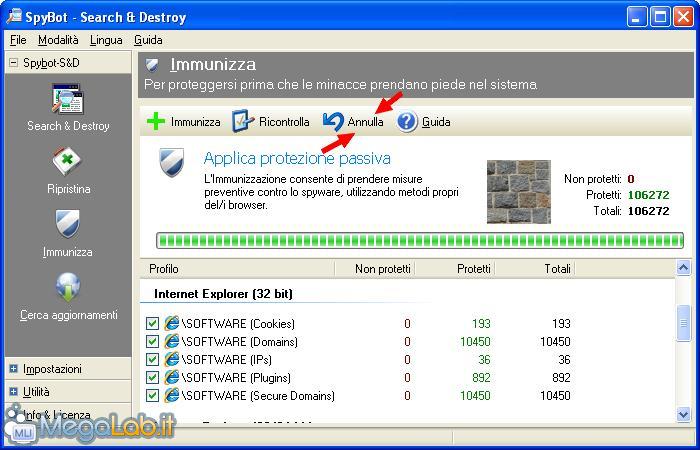Open the File menu
This screenshot has height=450, width=700.
coord(18,40)
